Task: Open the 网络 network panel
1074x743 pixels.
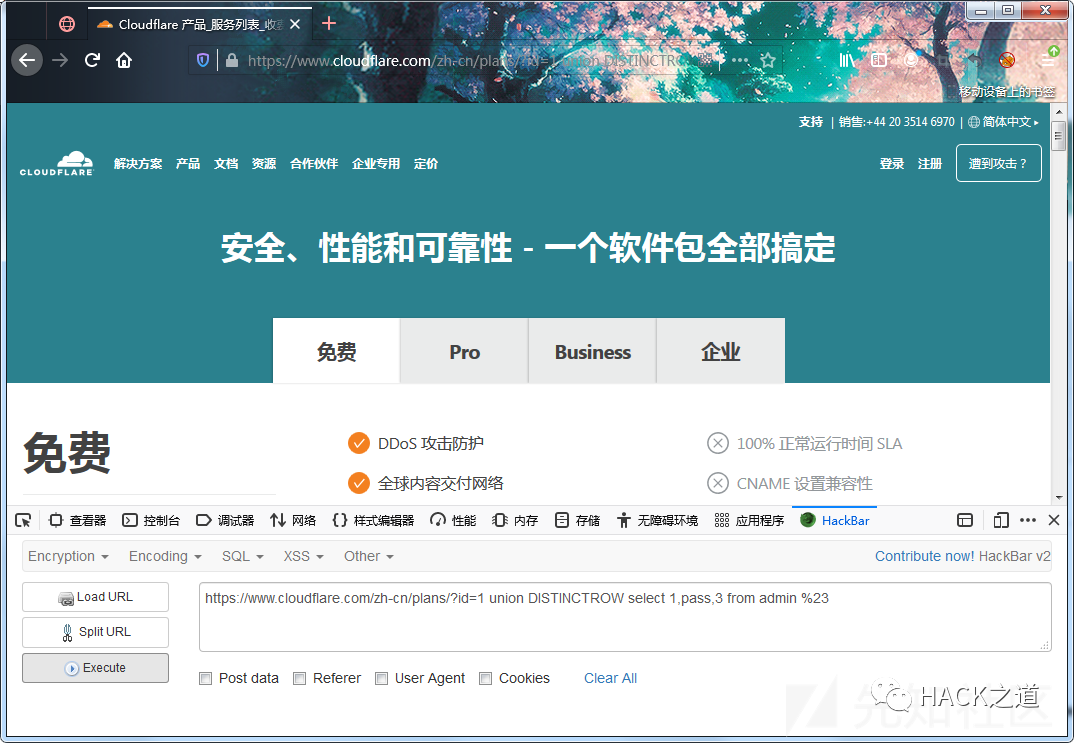Action: (293, 520)
